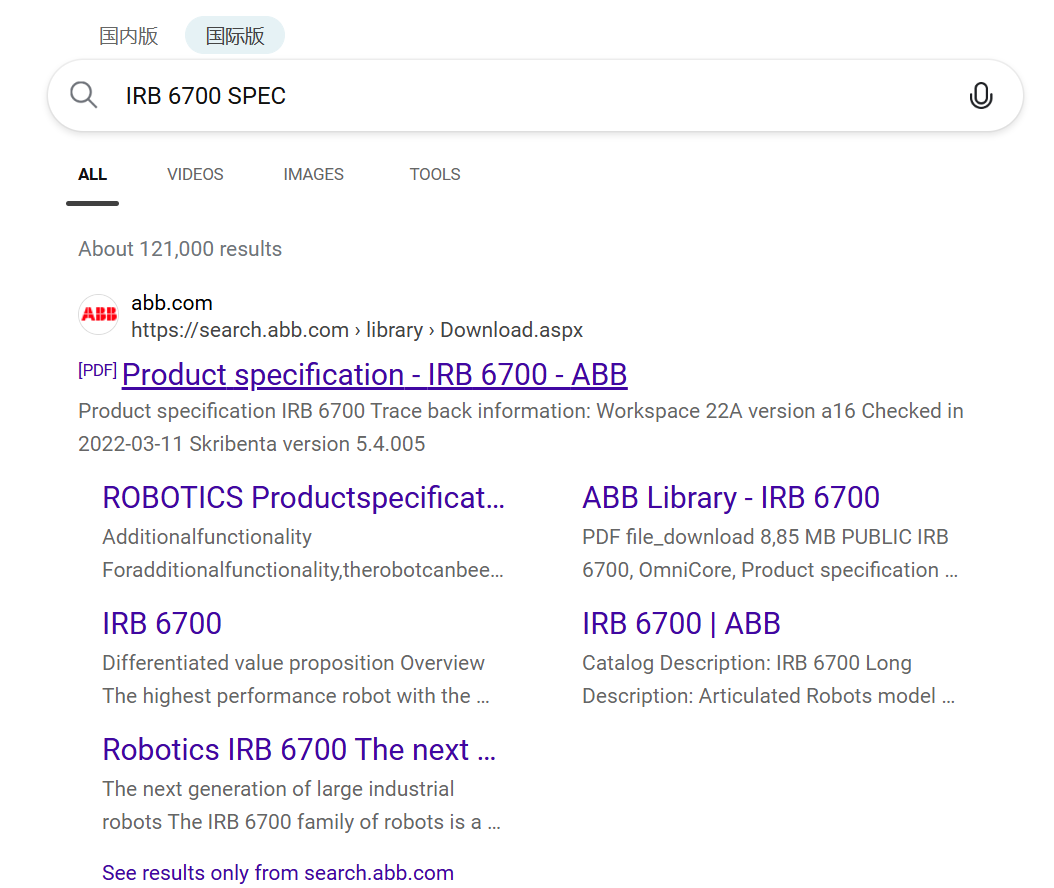Click the search.abb.com URL breadcrumb
Viewport: 1054px width, 888px height.
point(357,330)
